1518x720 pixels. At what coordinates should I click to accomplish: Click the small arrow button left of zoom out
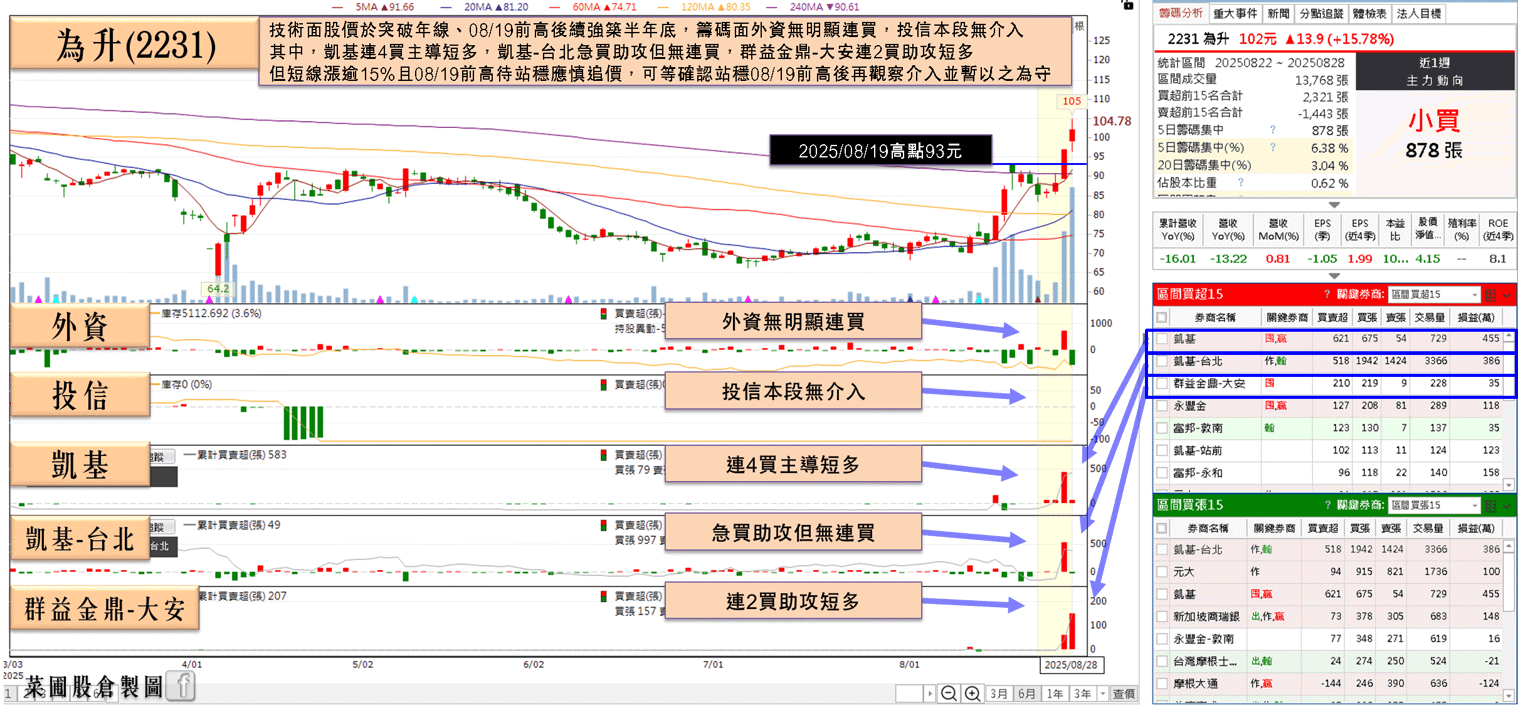click(x=930, y=694)
